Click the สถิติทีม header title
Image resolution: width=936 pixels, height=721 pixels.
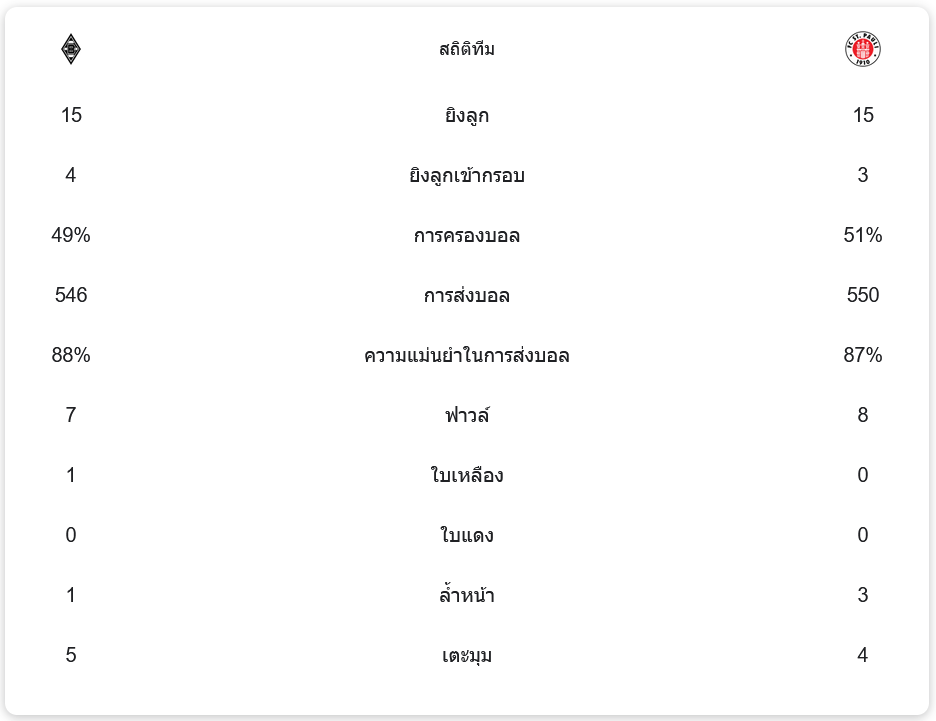tap(467, 49)
